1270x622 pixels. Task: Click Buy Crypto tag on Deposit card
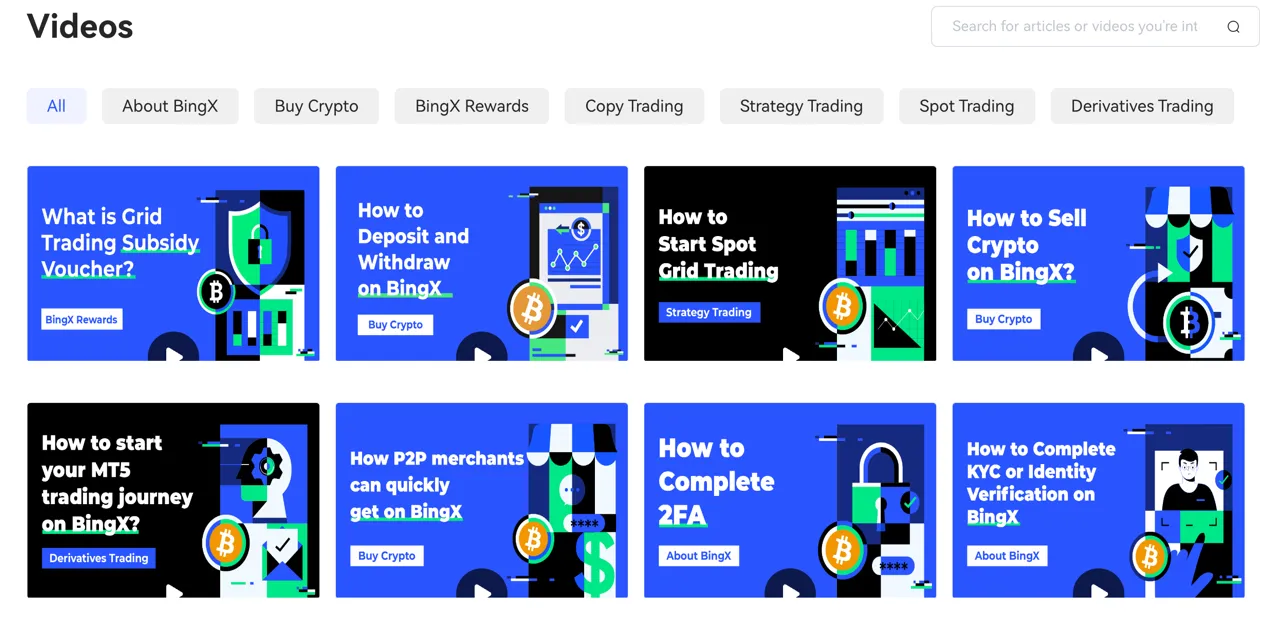(x=395, y=324)
